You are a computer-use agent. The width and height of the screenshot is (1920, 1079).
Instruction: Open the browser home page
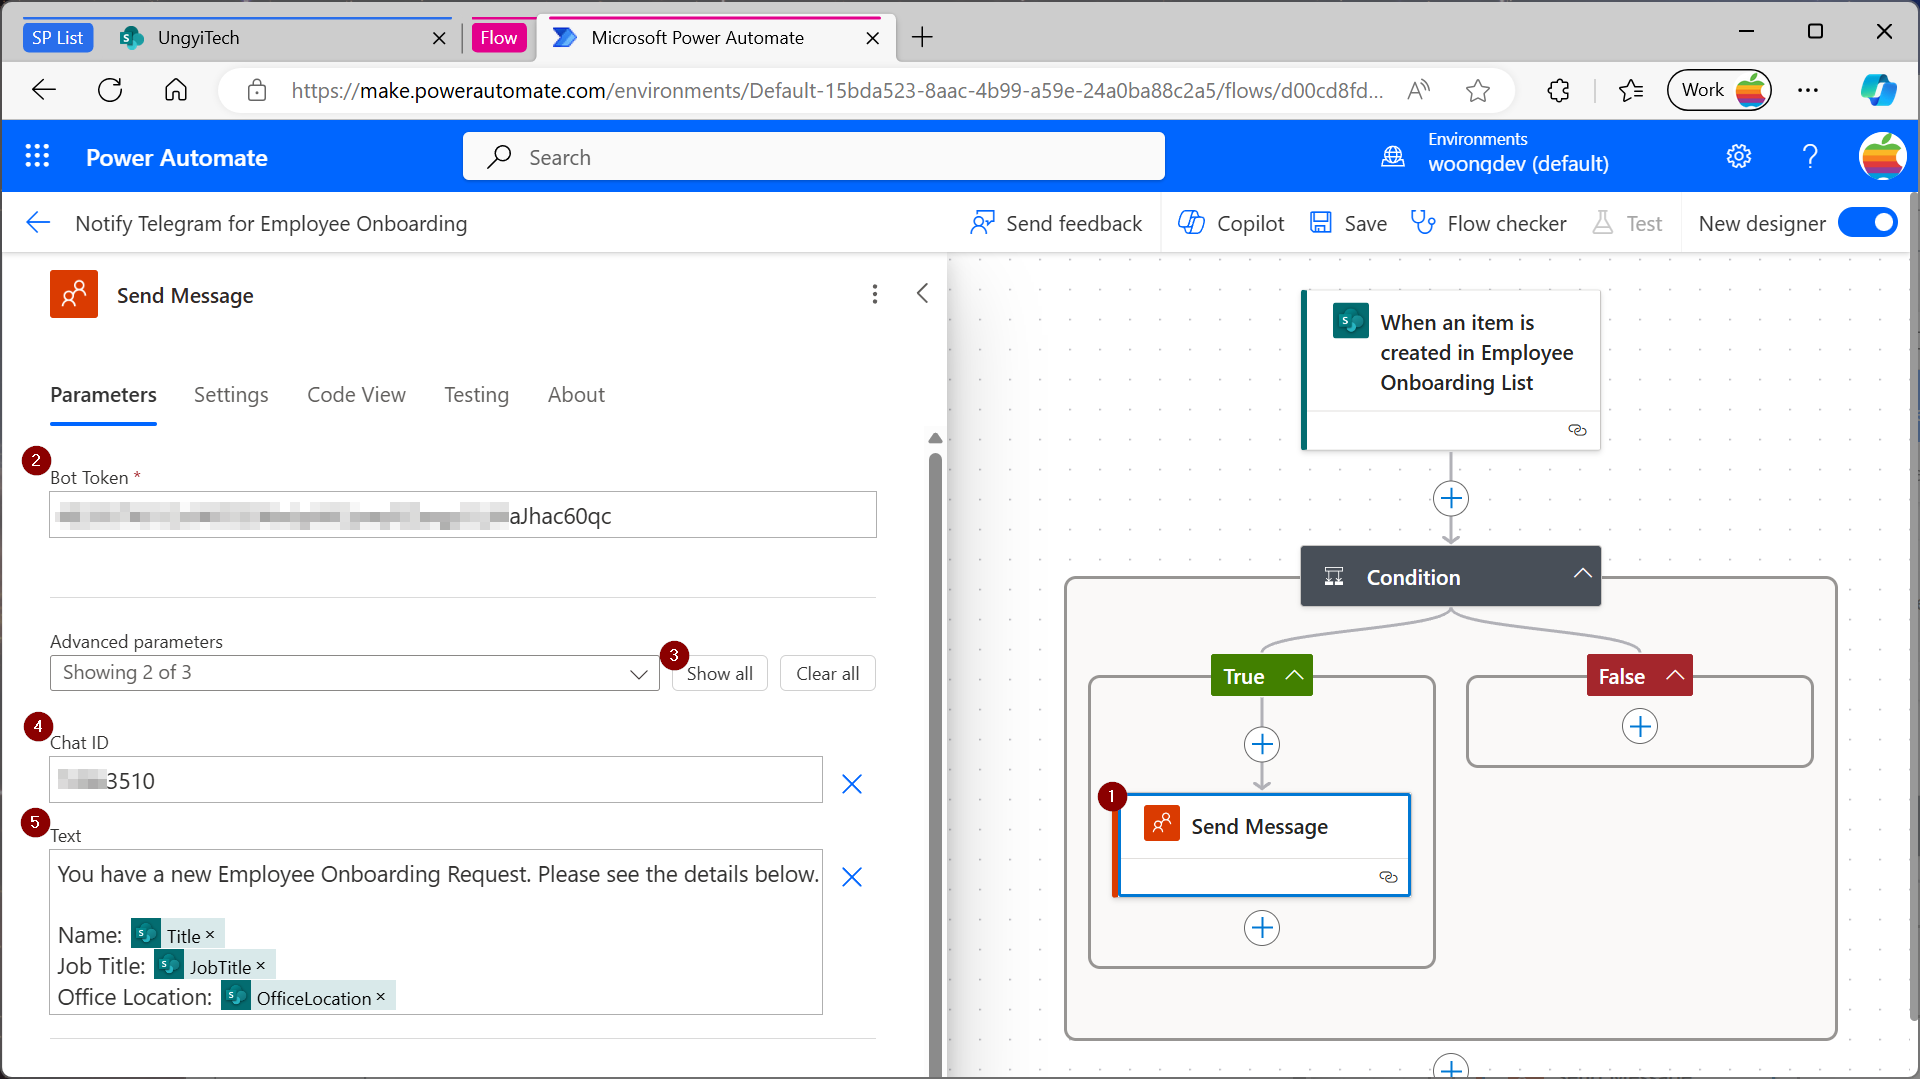click(x=176, y=90)
